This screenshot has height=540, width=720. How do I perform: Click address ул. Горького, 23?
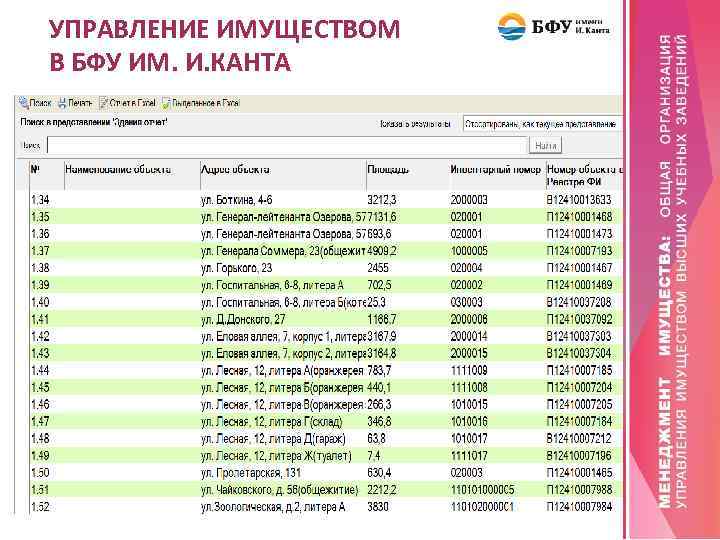click(x=236, y=268)
